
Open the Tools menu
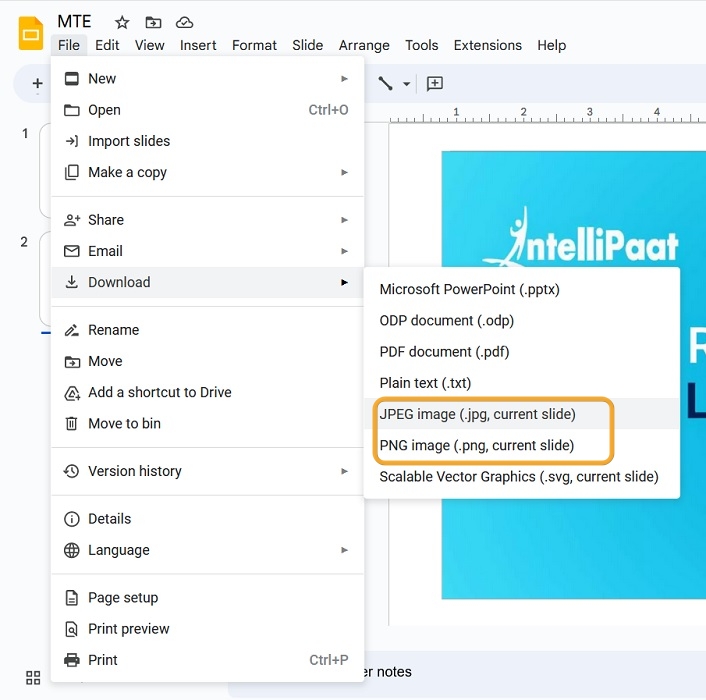(x=421, y=45)
